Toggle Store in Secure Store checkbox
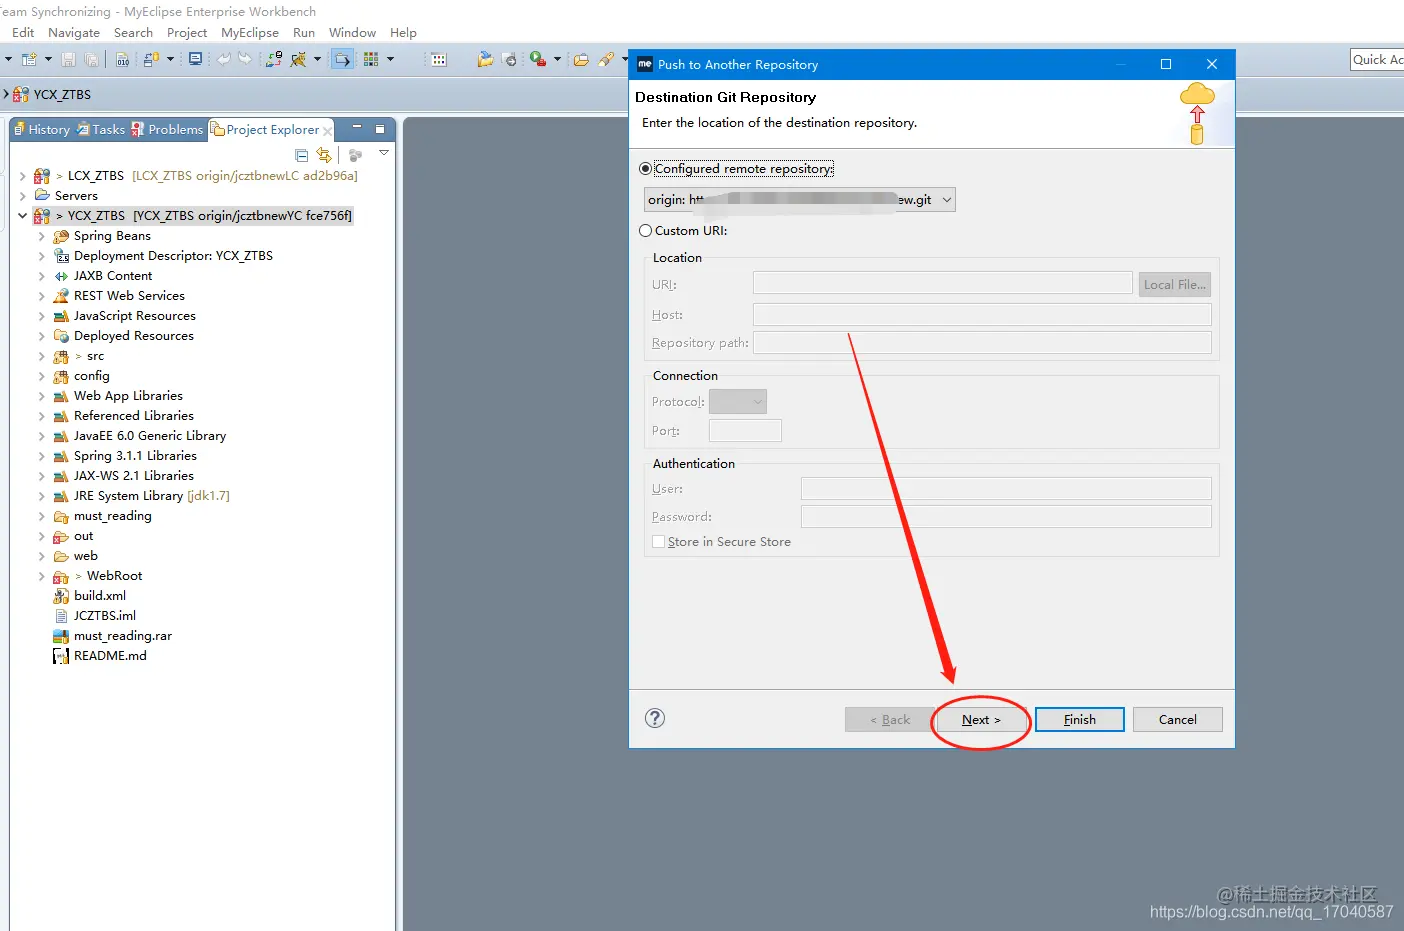 tap(658, 541)
